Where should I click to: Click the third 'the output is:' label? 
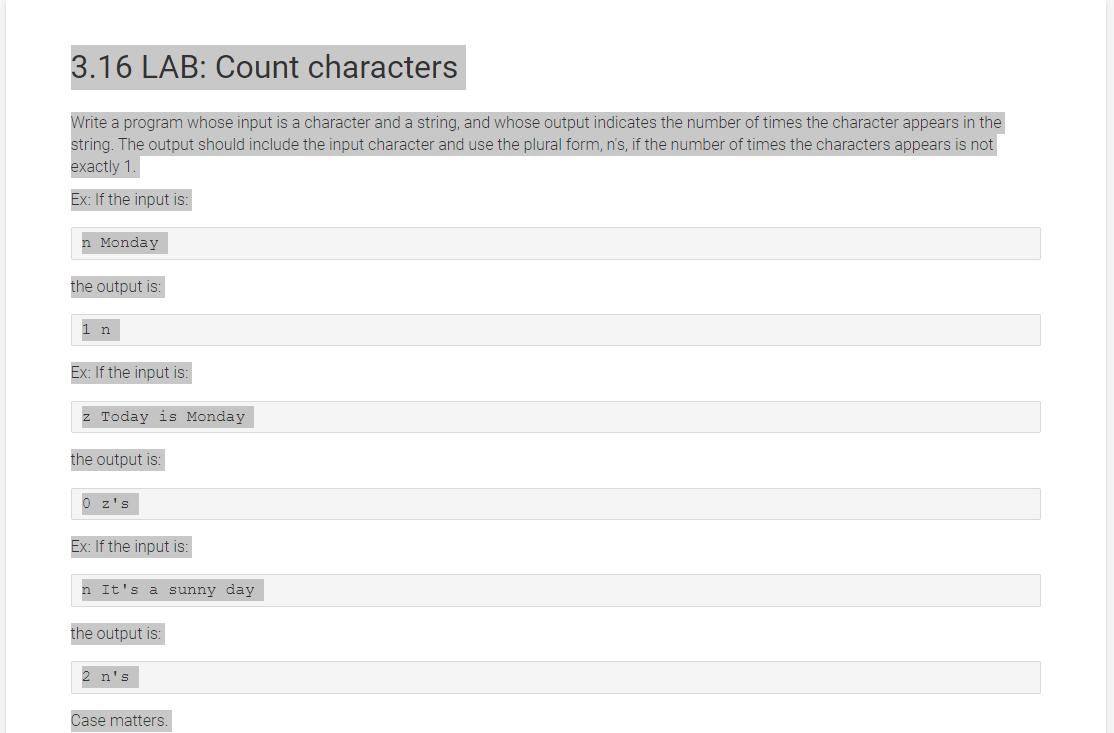coord(116,634)
